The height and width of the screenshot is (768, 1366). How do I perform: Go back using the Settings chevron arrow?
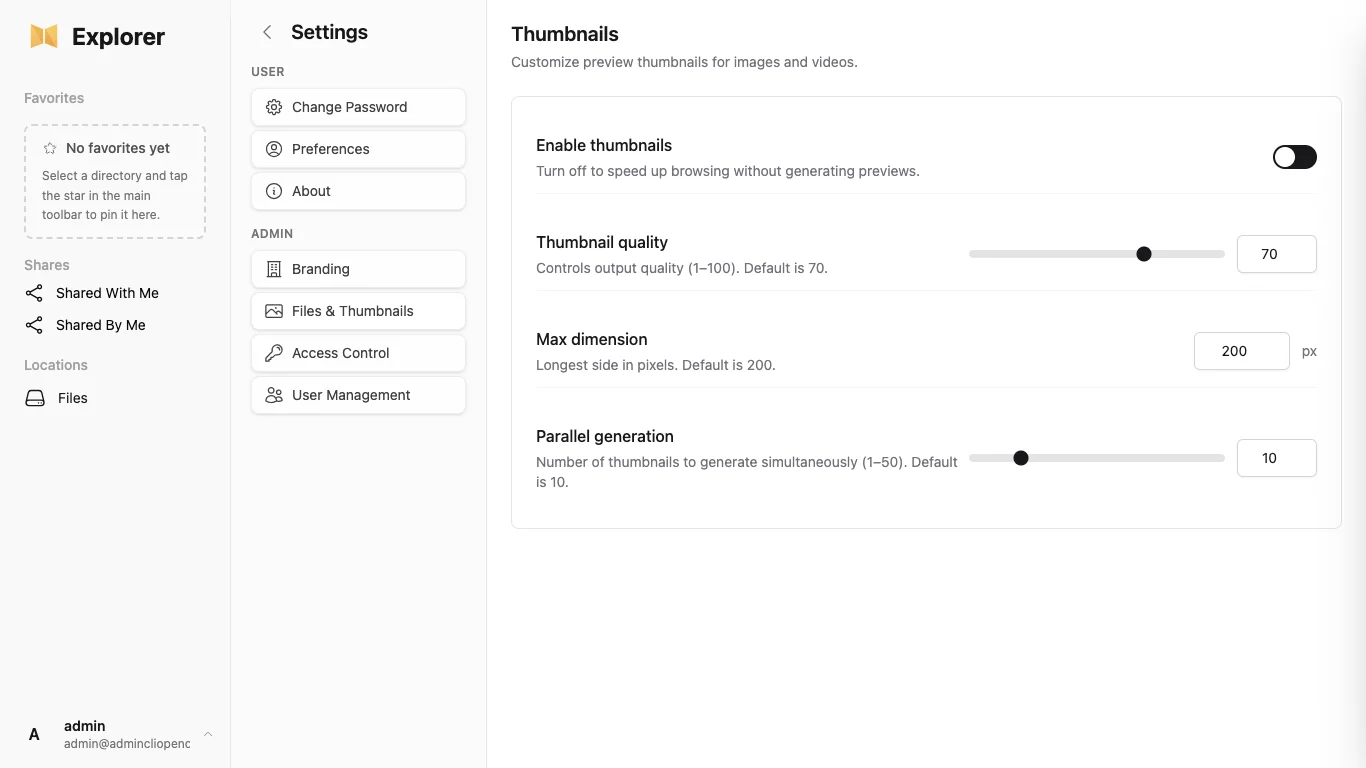pyautogui.click(x=267, y=32)
